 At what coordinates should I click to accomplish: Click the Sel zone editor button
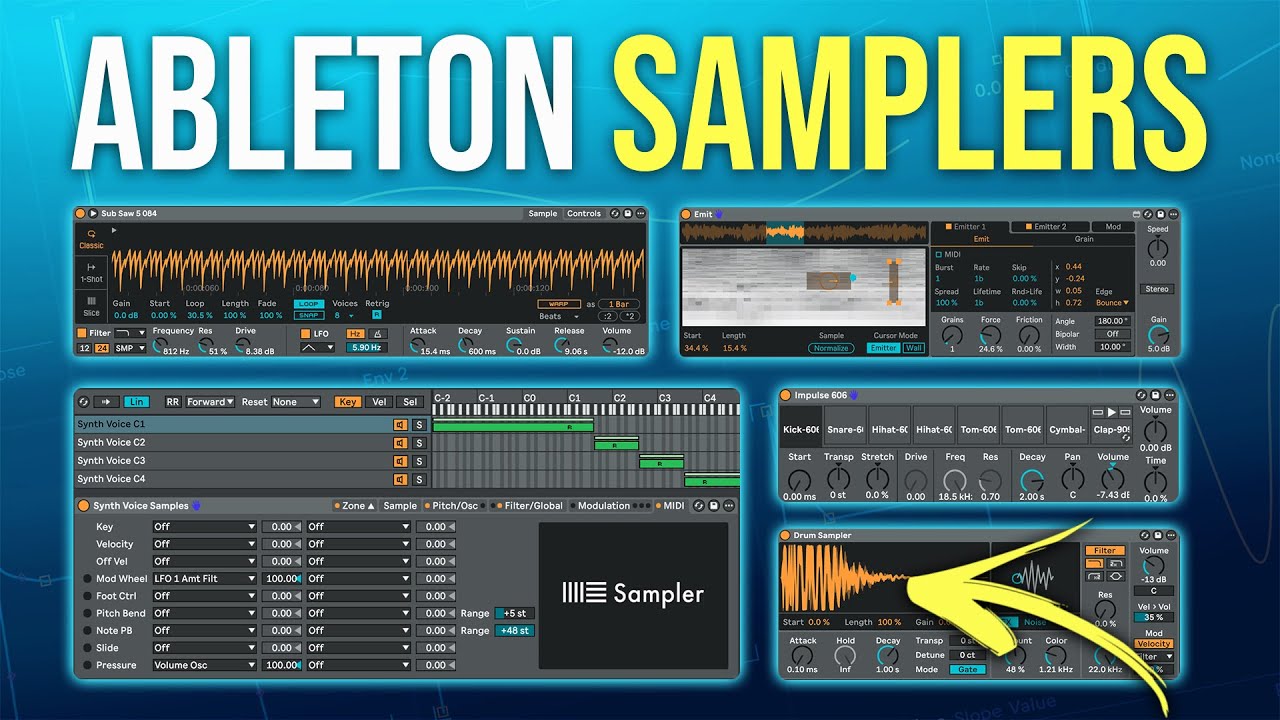[x=408, y=402]
